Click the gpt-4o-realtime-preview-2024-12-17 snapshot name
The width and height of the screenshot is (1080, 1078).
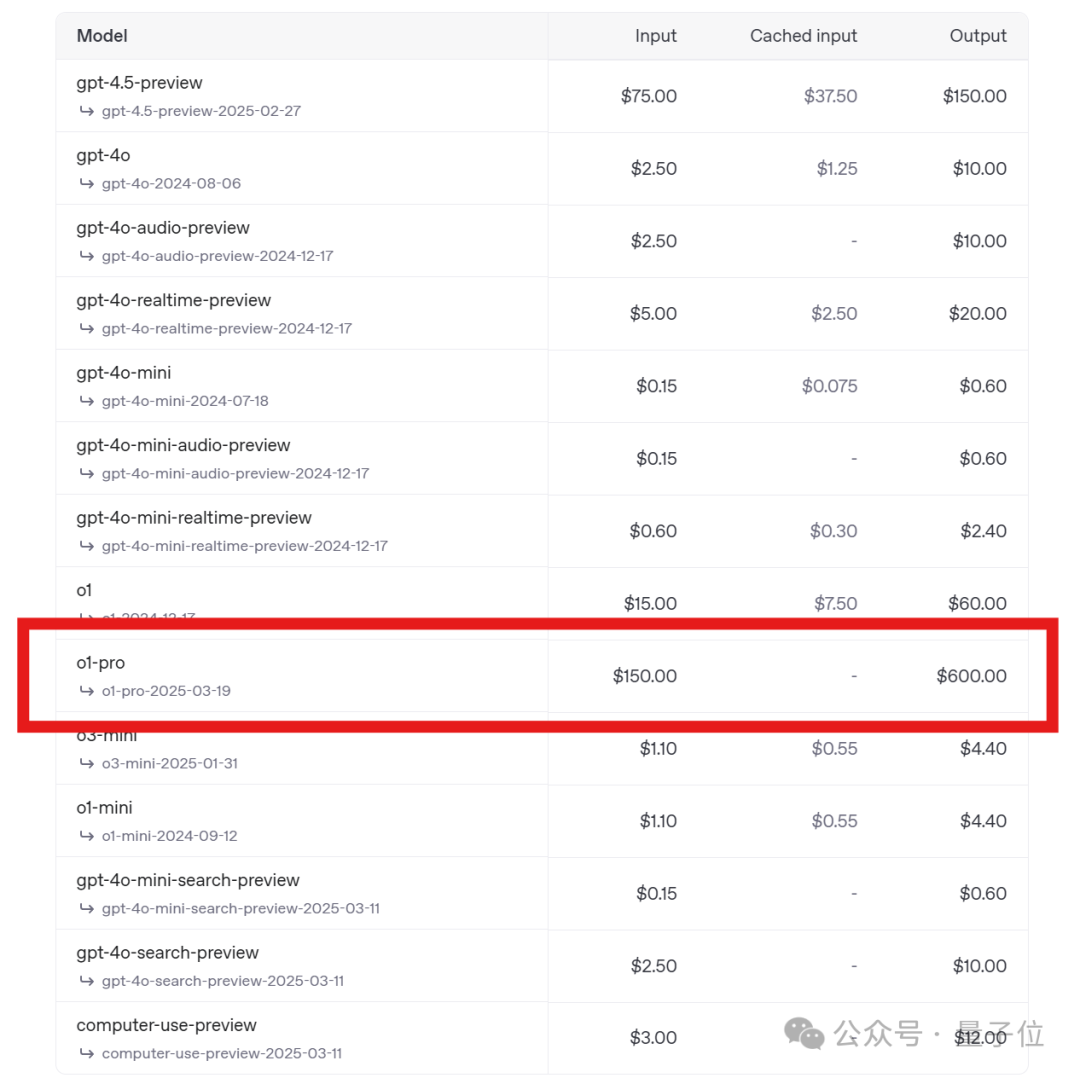tap(226, 328)
